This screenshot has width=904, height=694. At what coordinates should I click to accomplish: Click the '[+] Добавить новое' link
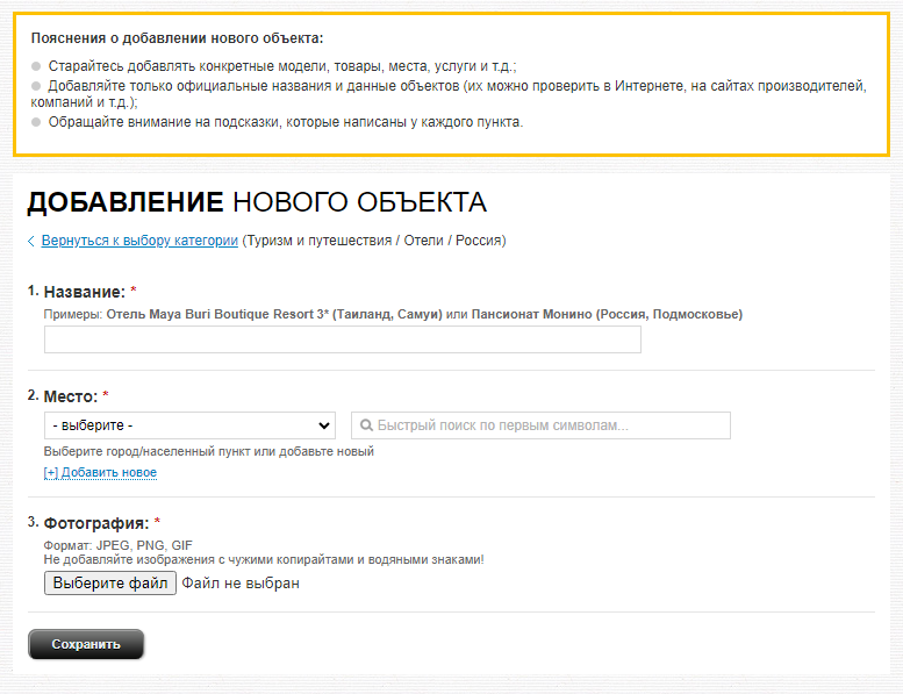100,472
